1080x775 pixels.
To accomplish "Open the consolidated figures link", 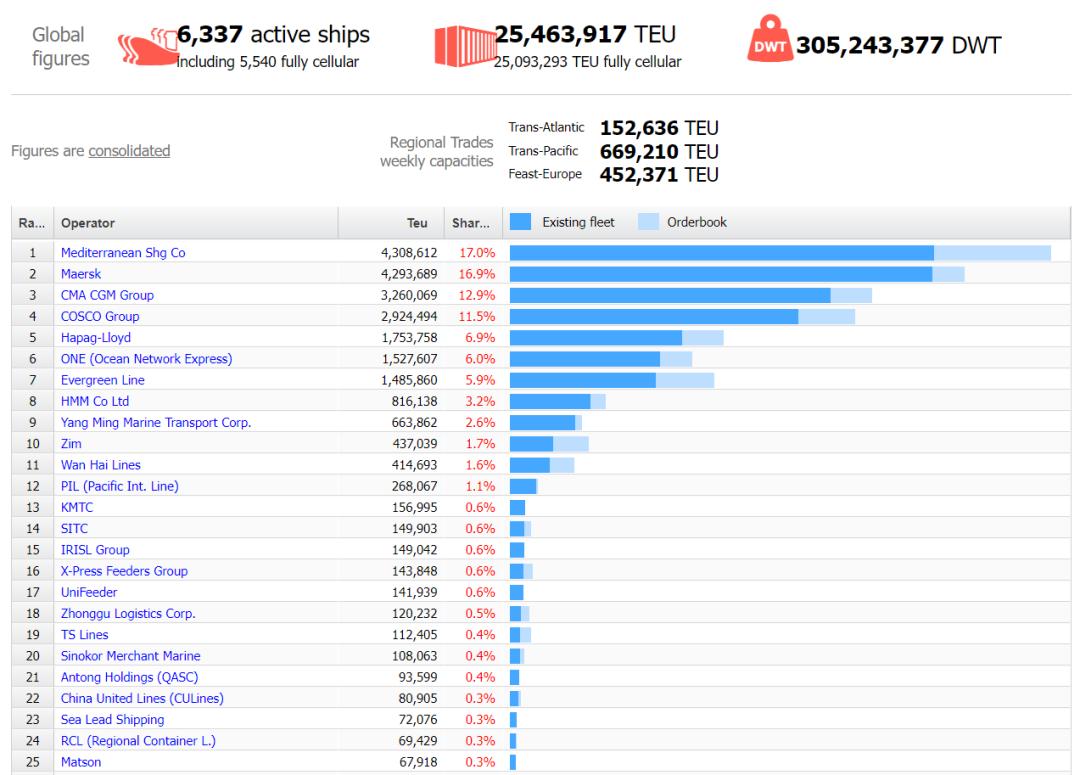I will click(x=129, y=151).
